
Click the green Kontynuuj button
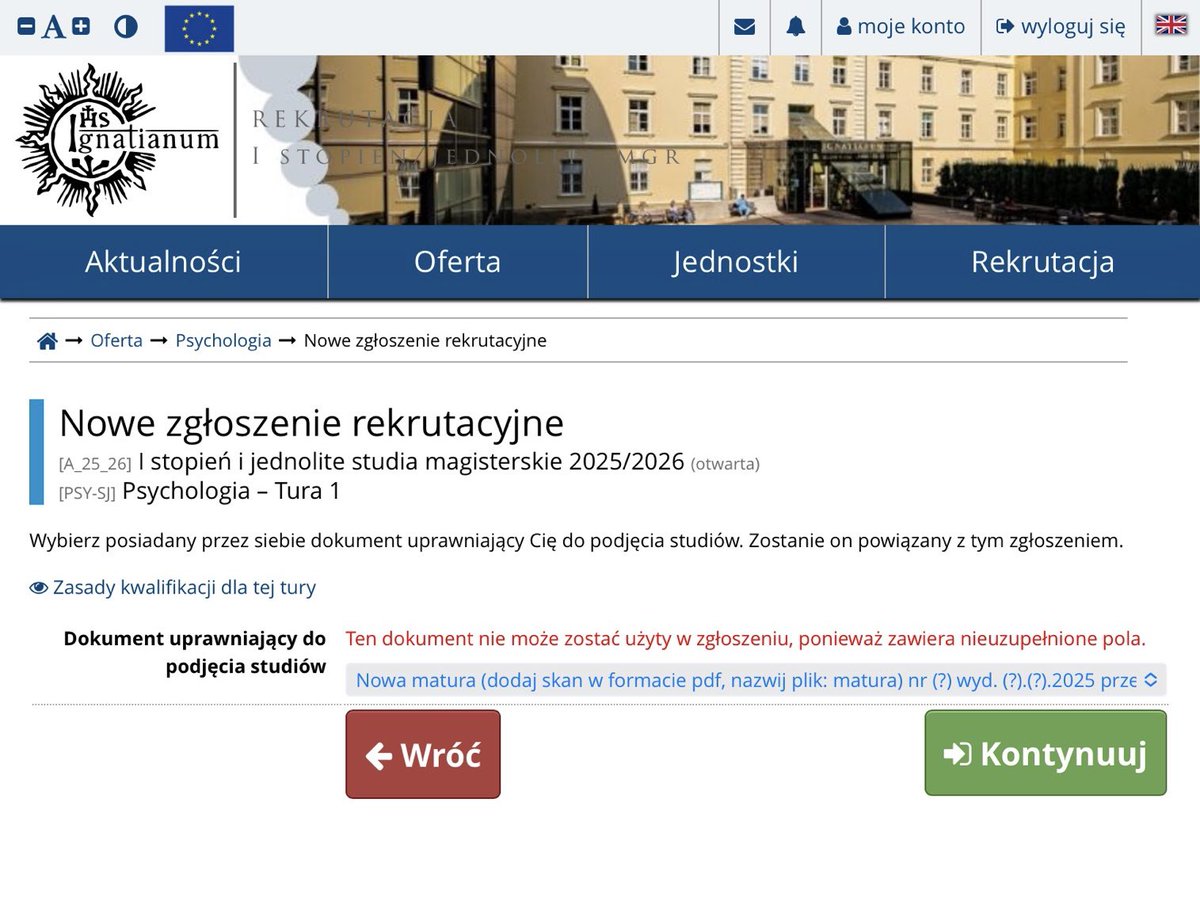pyautogui.click(x=1045, y=753)
